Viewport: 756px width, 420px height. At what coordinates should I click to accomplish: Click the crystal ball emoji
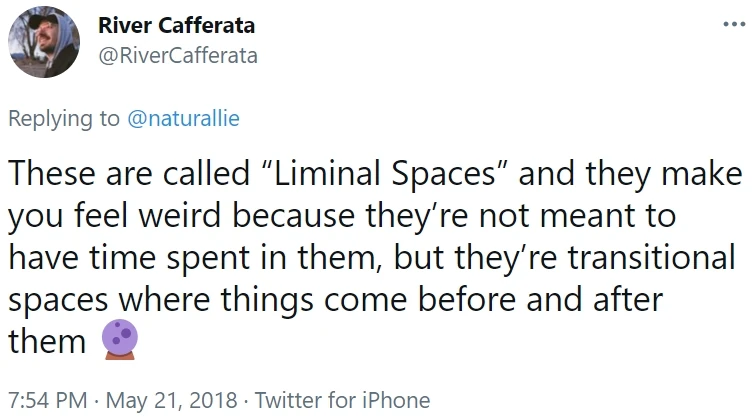(x=118, y=343)
